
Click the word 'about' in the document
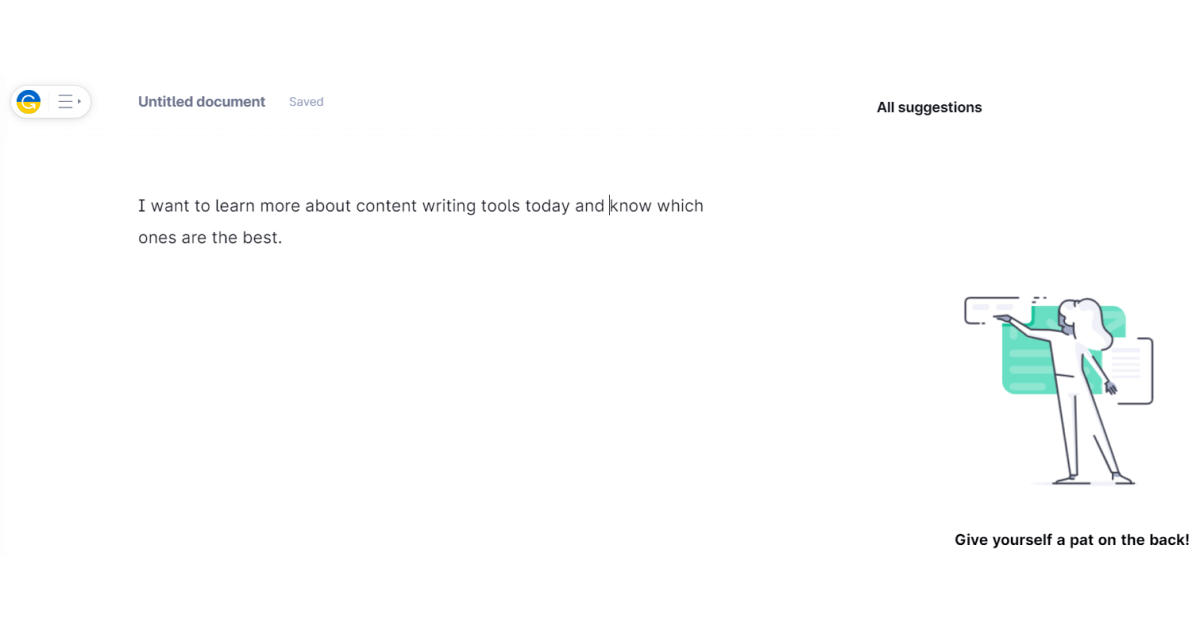(x=328, y=206)
